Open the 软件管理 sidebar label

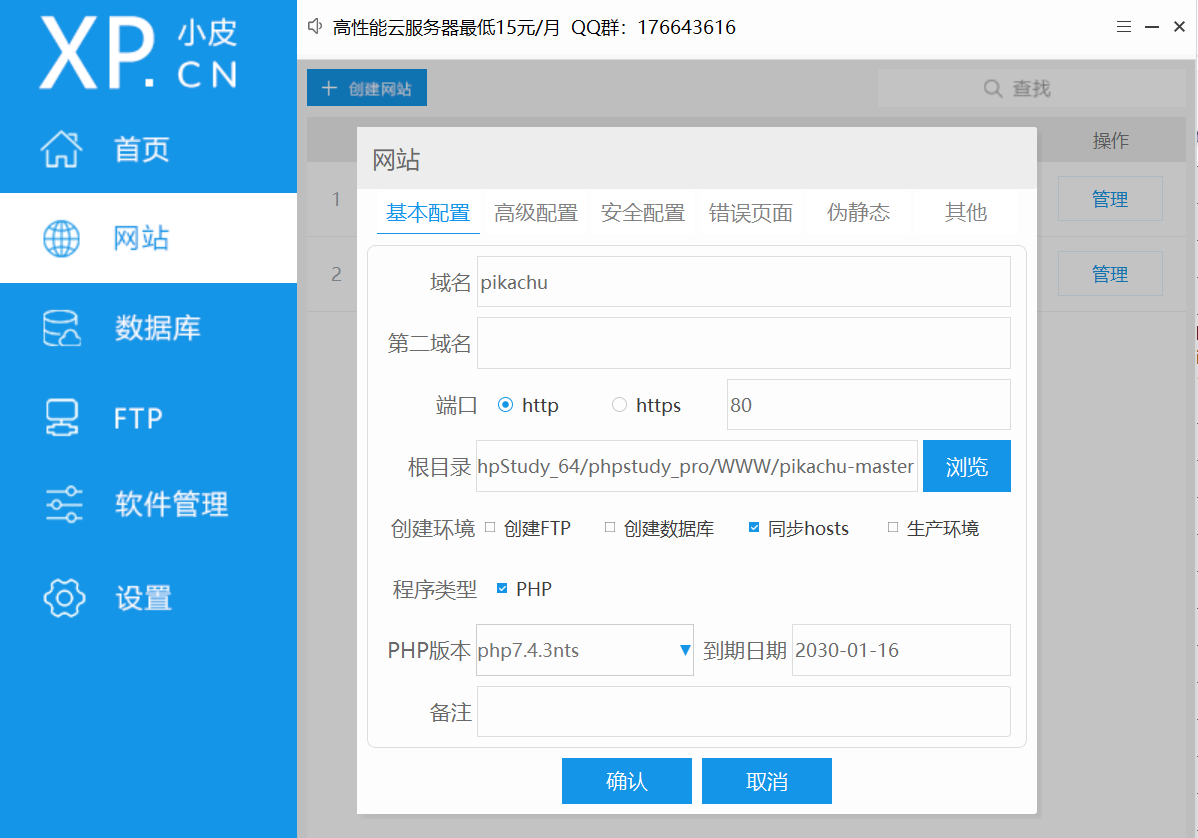click(172, 504)
